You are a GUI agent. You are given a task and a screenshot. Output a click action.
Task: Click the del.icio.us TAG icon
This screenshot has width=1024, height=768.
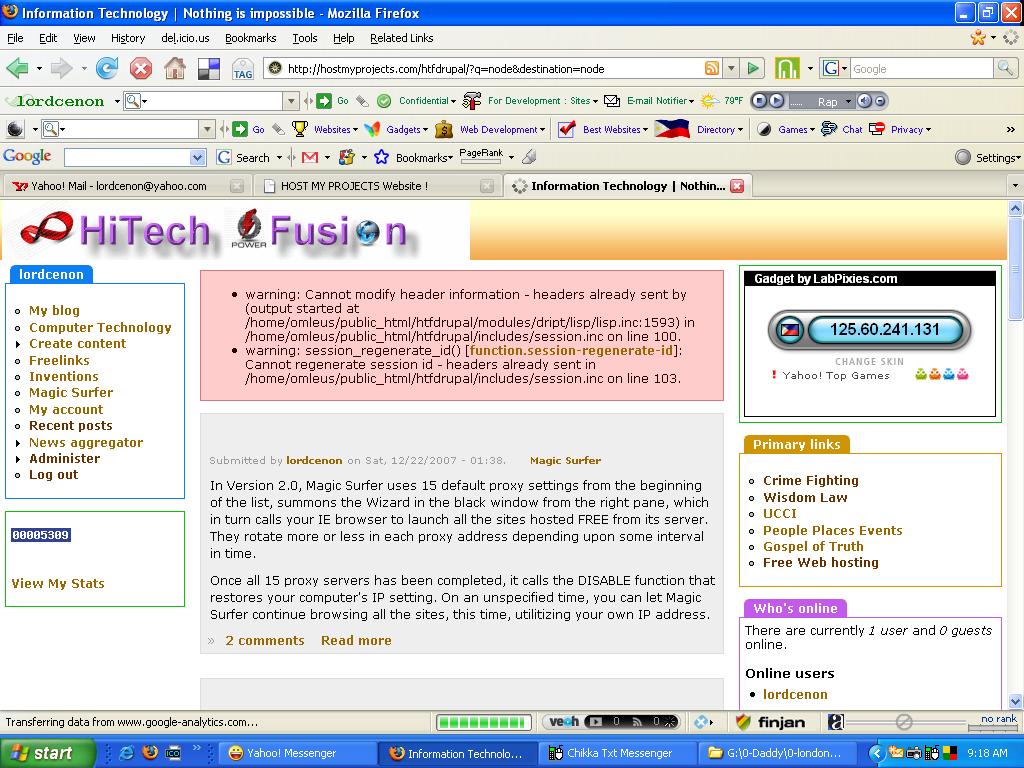[x=242, y=69]
